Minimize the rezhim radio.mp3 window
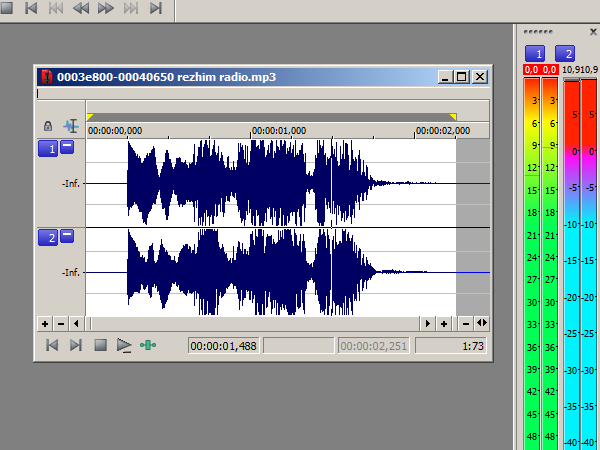Viewport: 600px width, 450px height. 445,77
